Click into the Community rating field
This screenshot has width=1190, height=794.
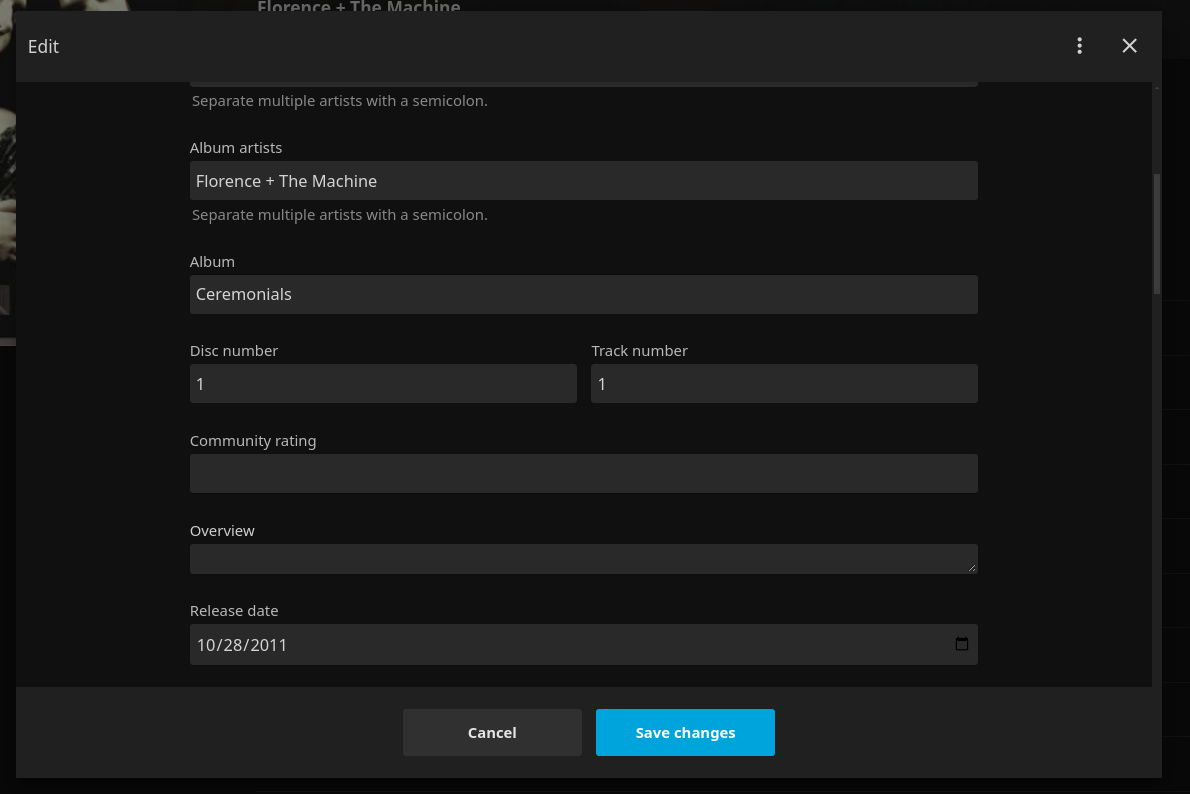(583, 474)
